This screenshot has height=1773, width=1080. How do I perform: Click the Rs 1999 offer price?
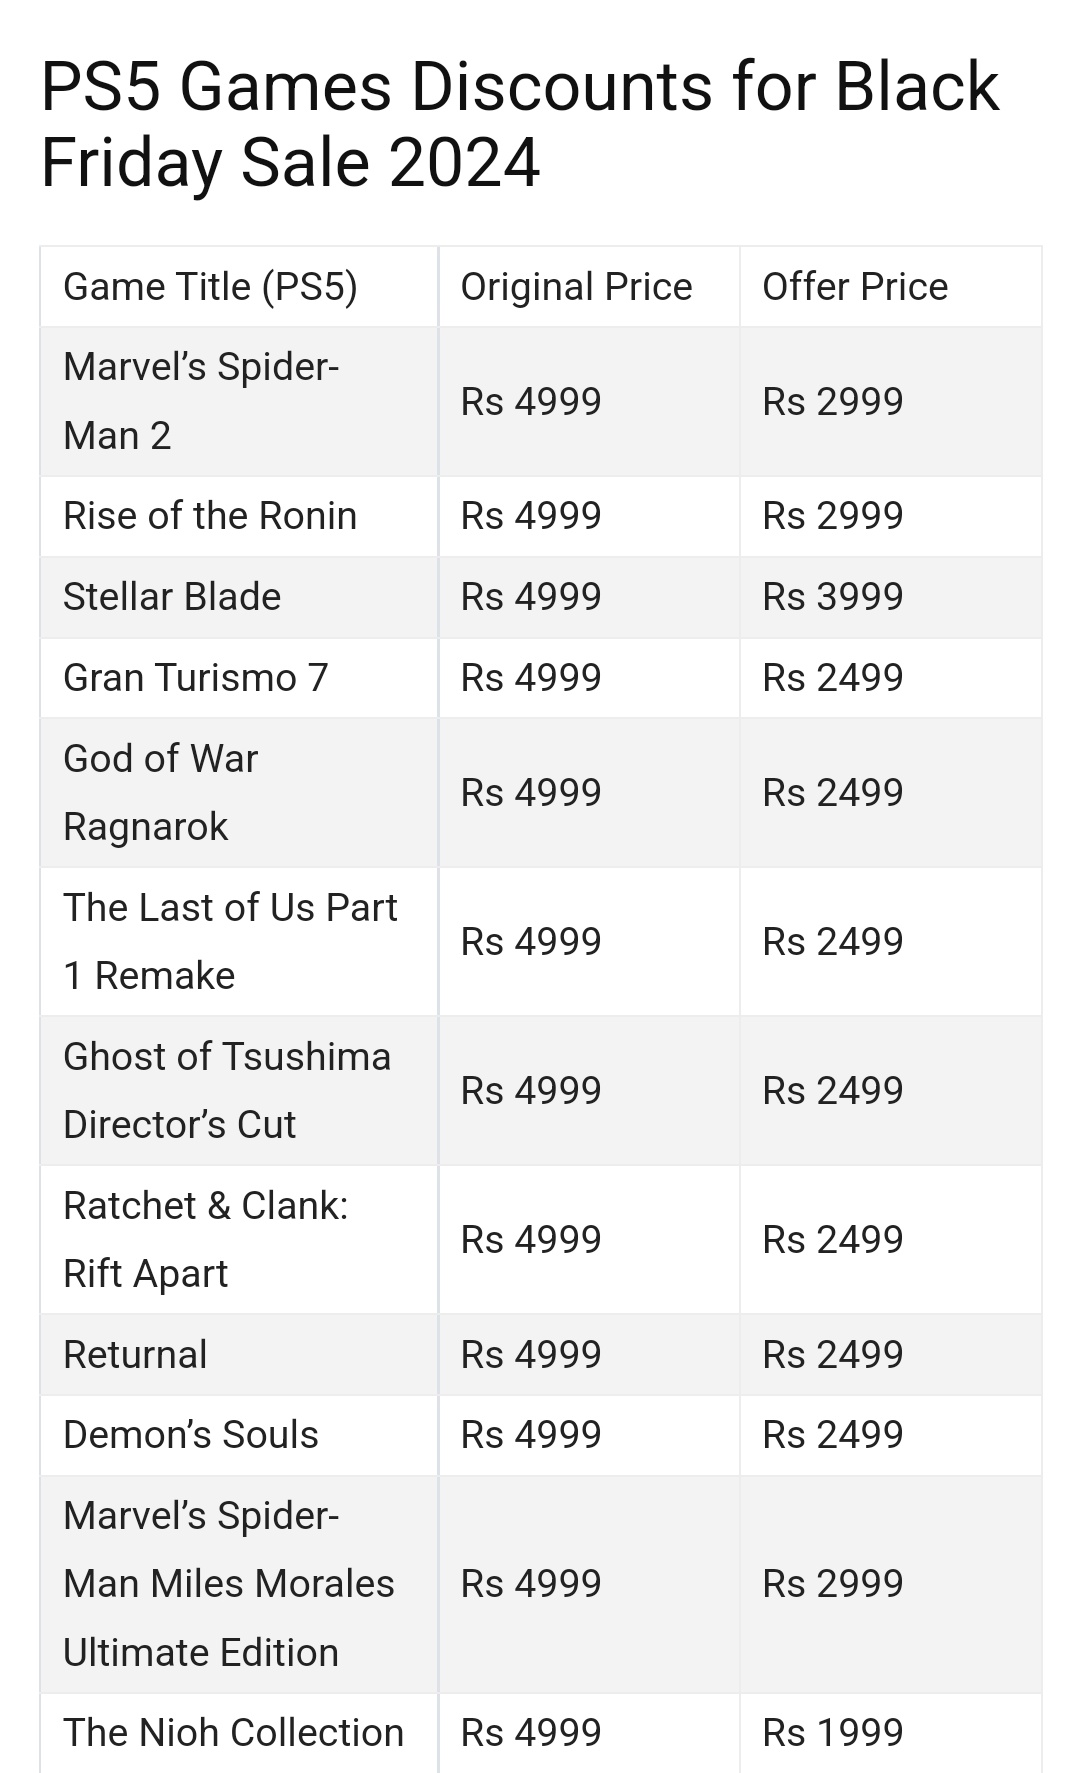coord(833,1733)
